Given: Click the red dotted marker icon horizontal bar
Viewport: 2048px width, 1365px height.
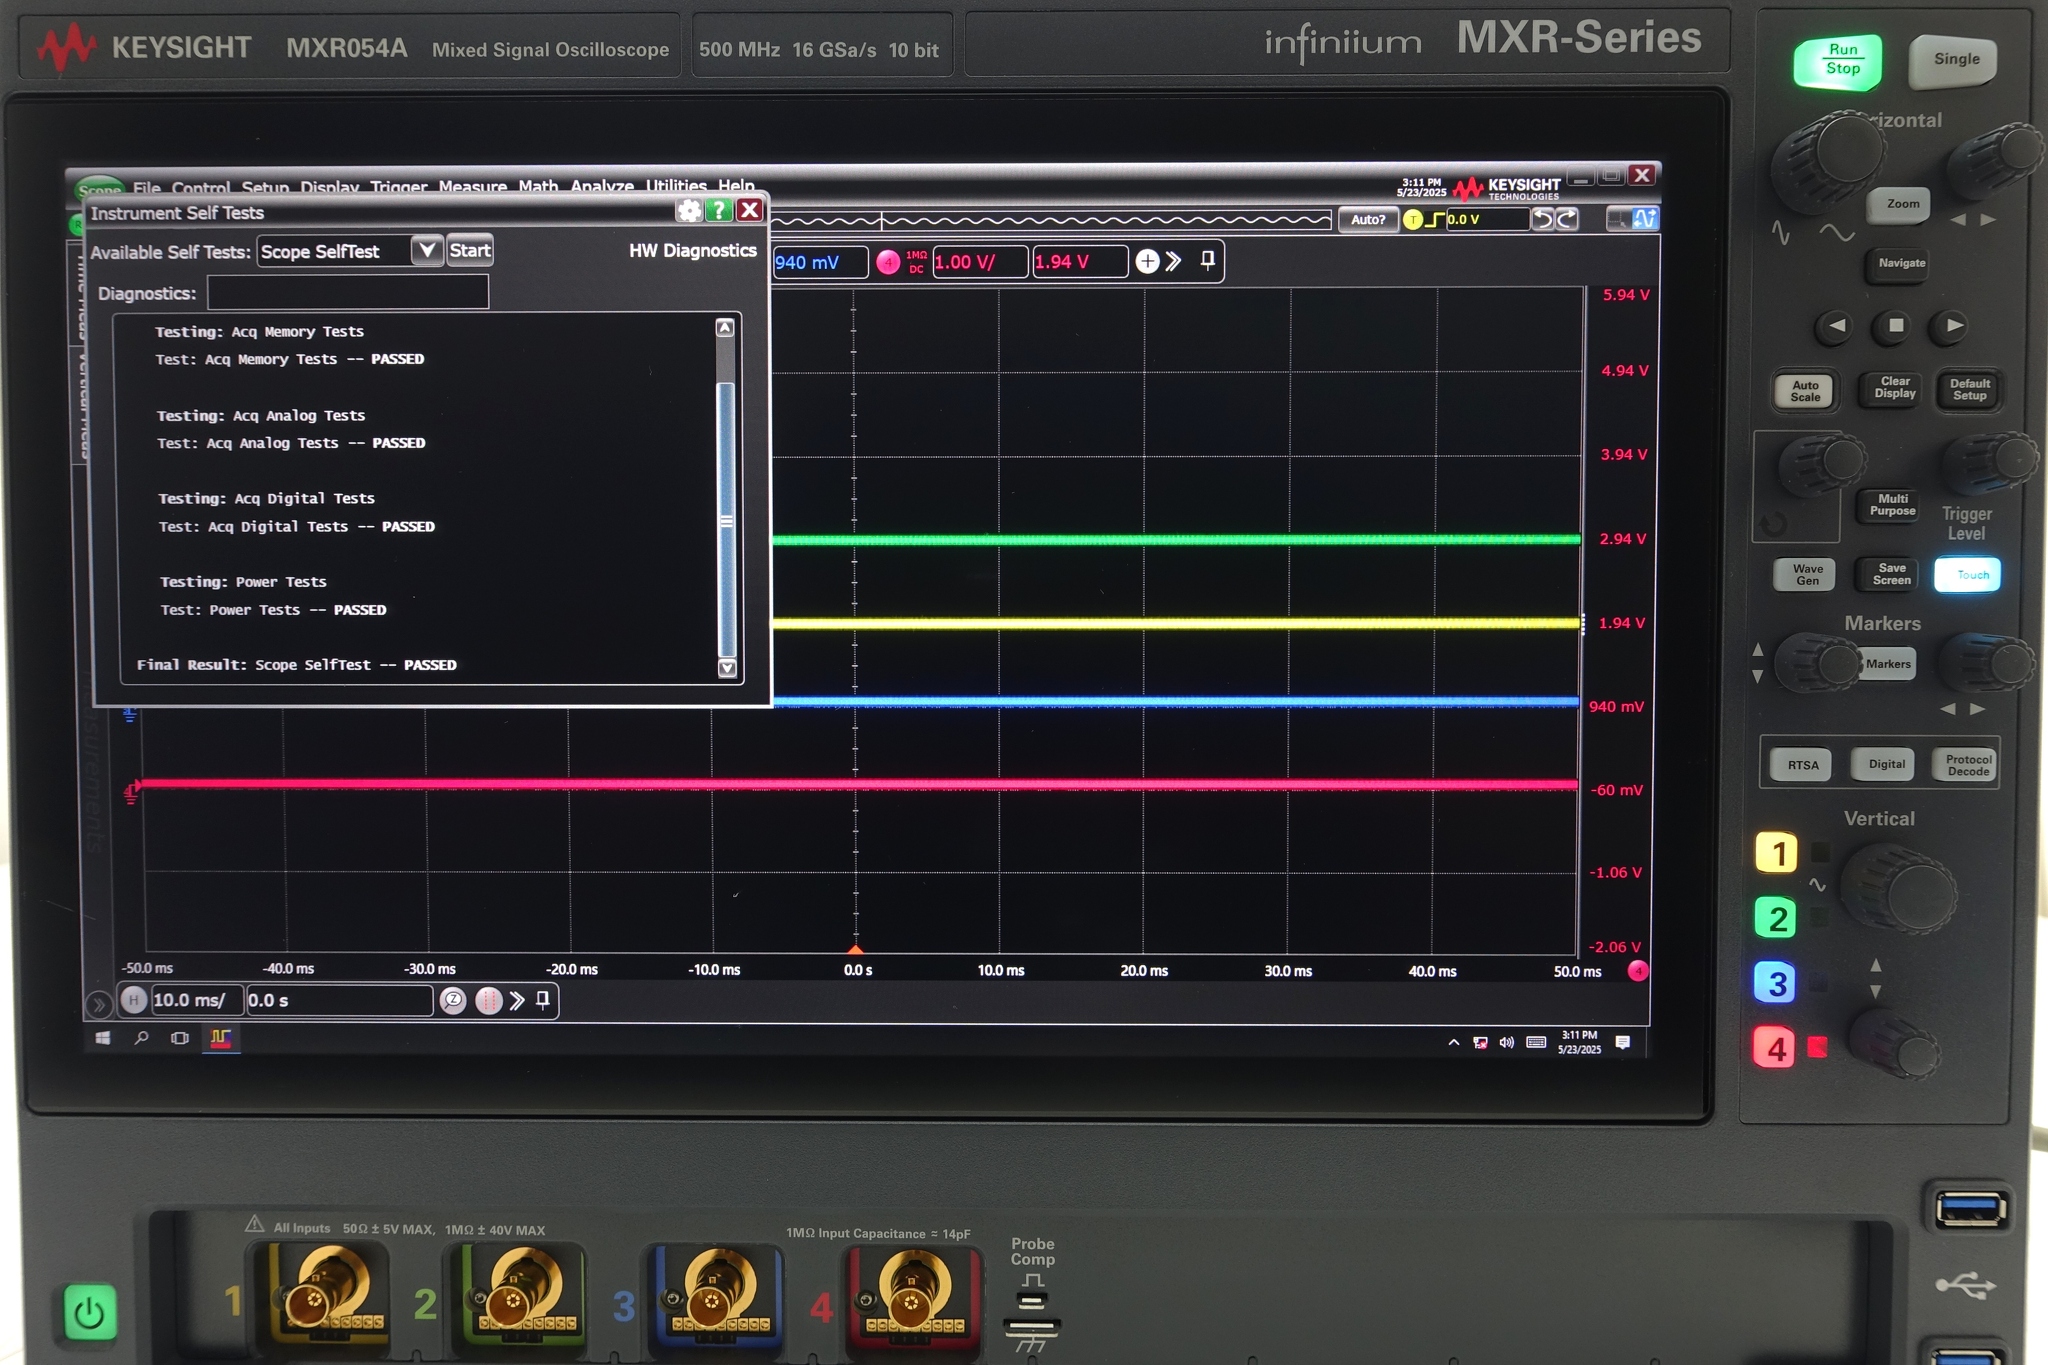Looking at the screenshot, I should (x=488, y=1000).
